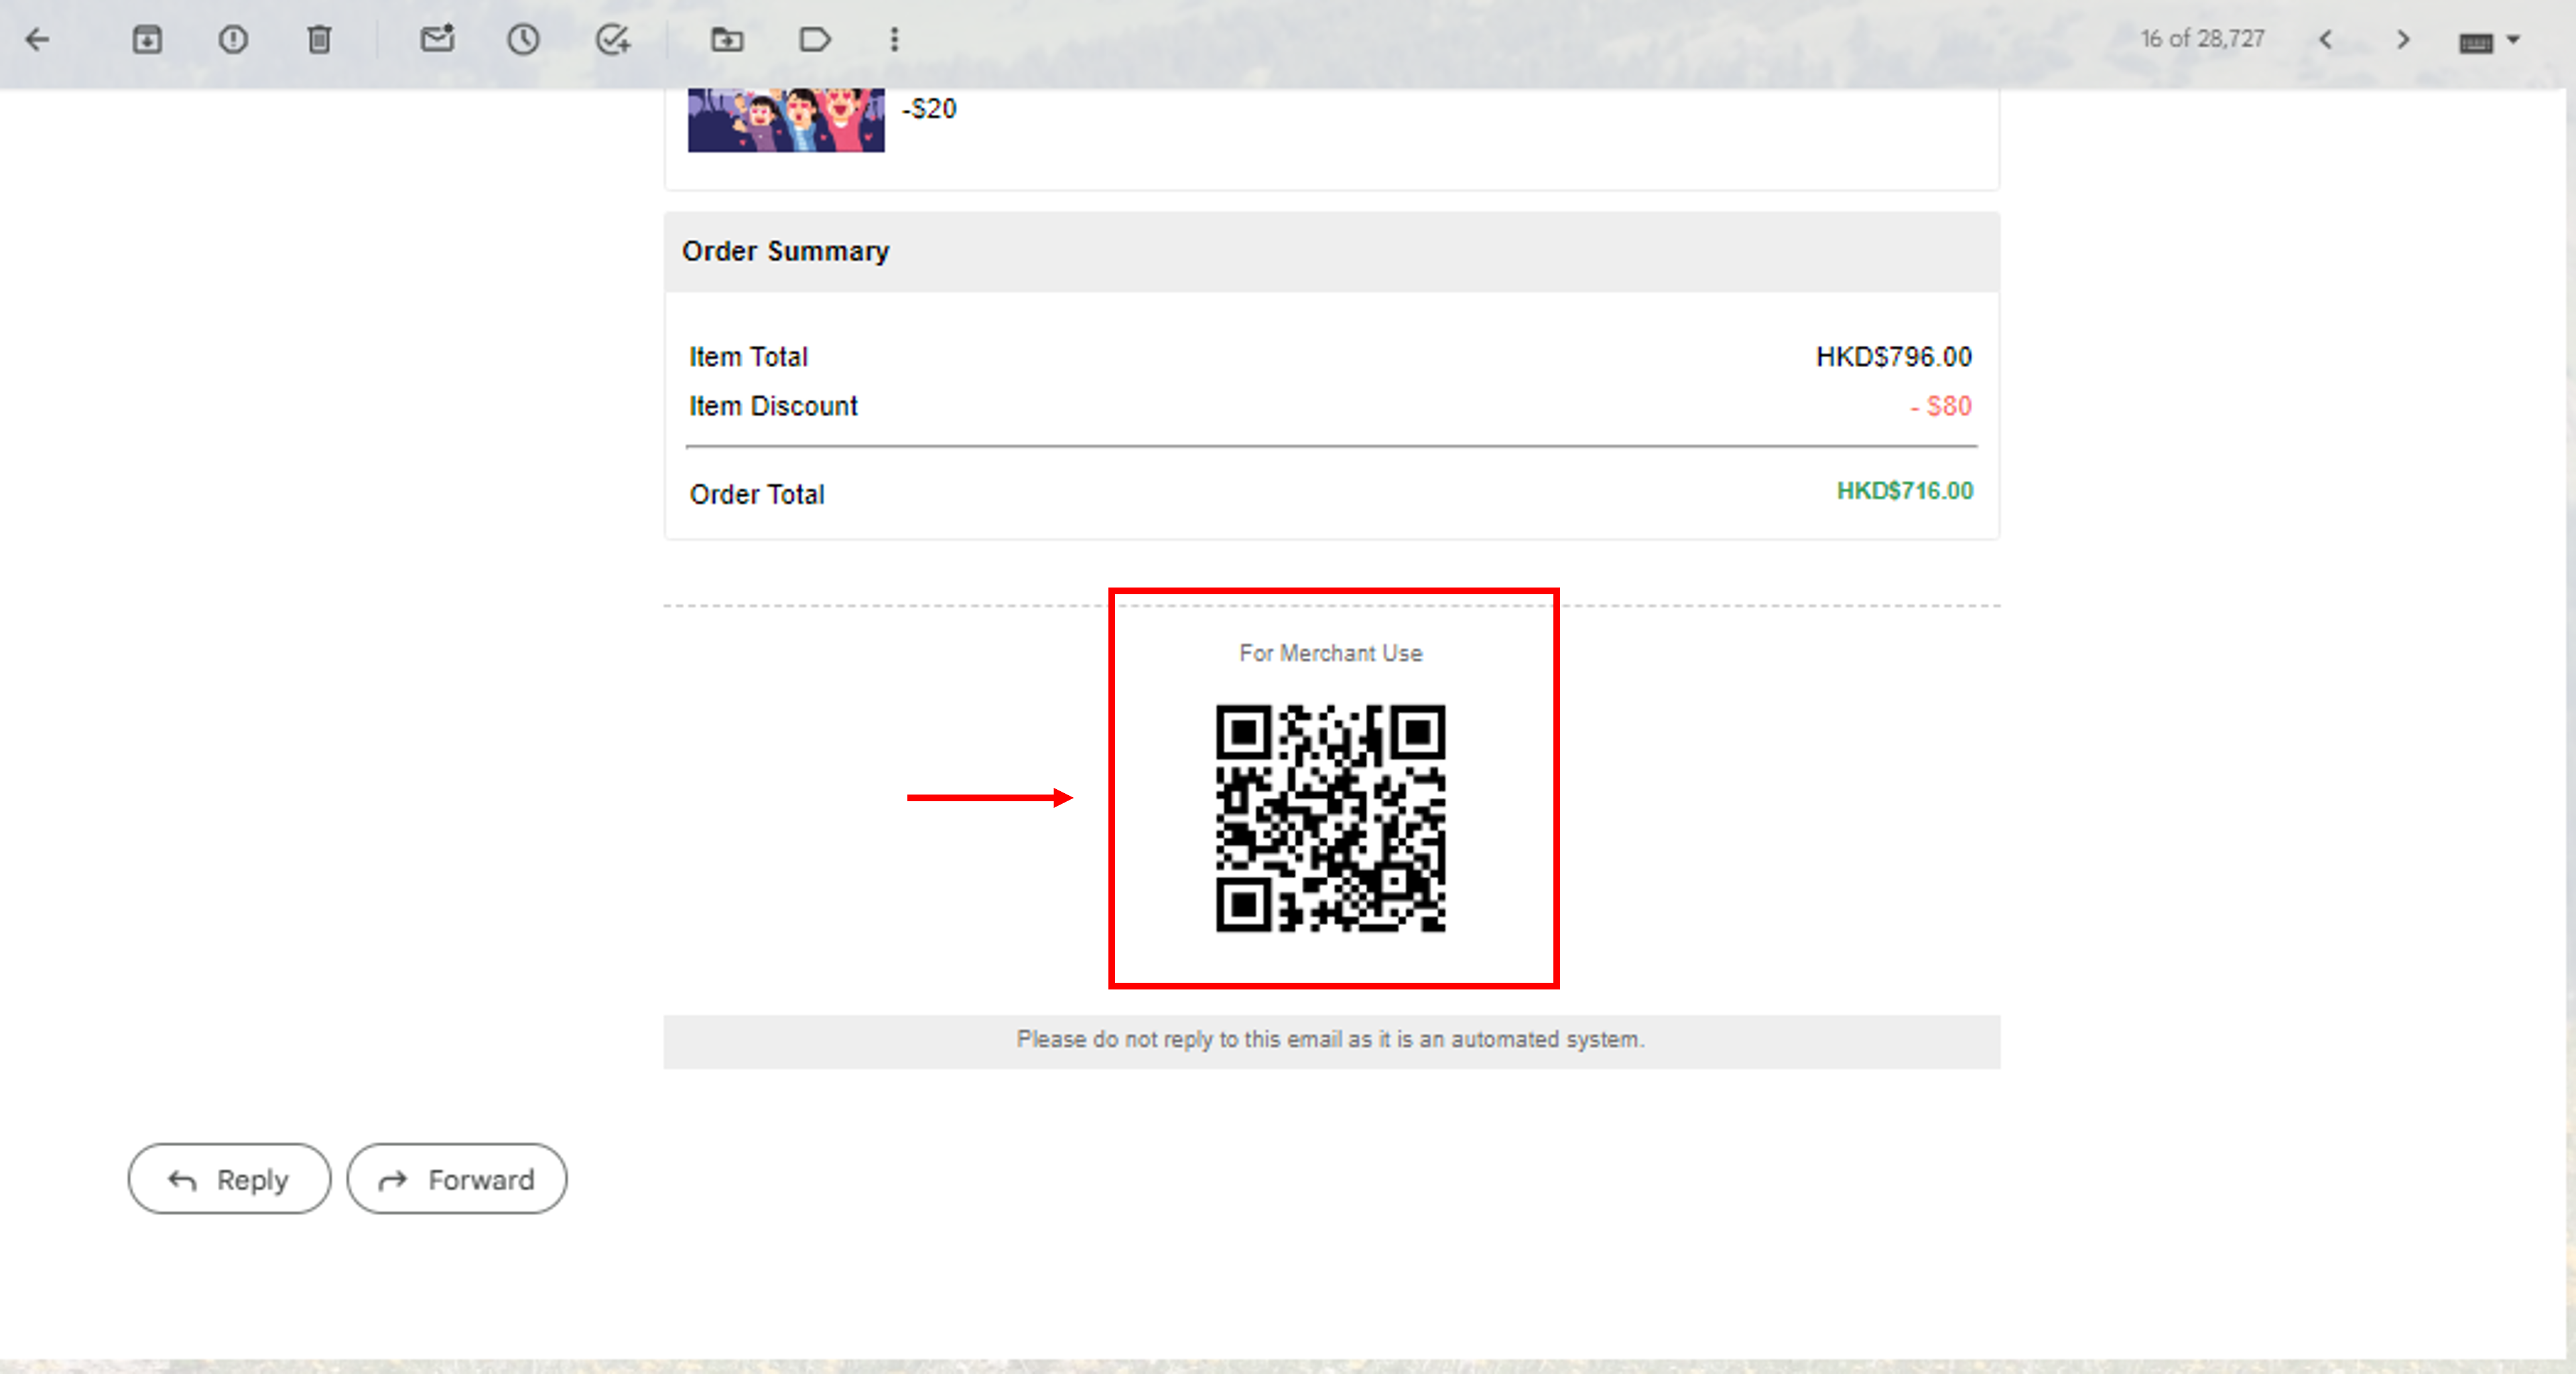Delete this email with trash icon
The image size is (2576, 1374).
click(x=319, y=40)
